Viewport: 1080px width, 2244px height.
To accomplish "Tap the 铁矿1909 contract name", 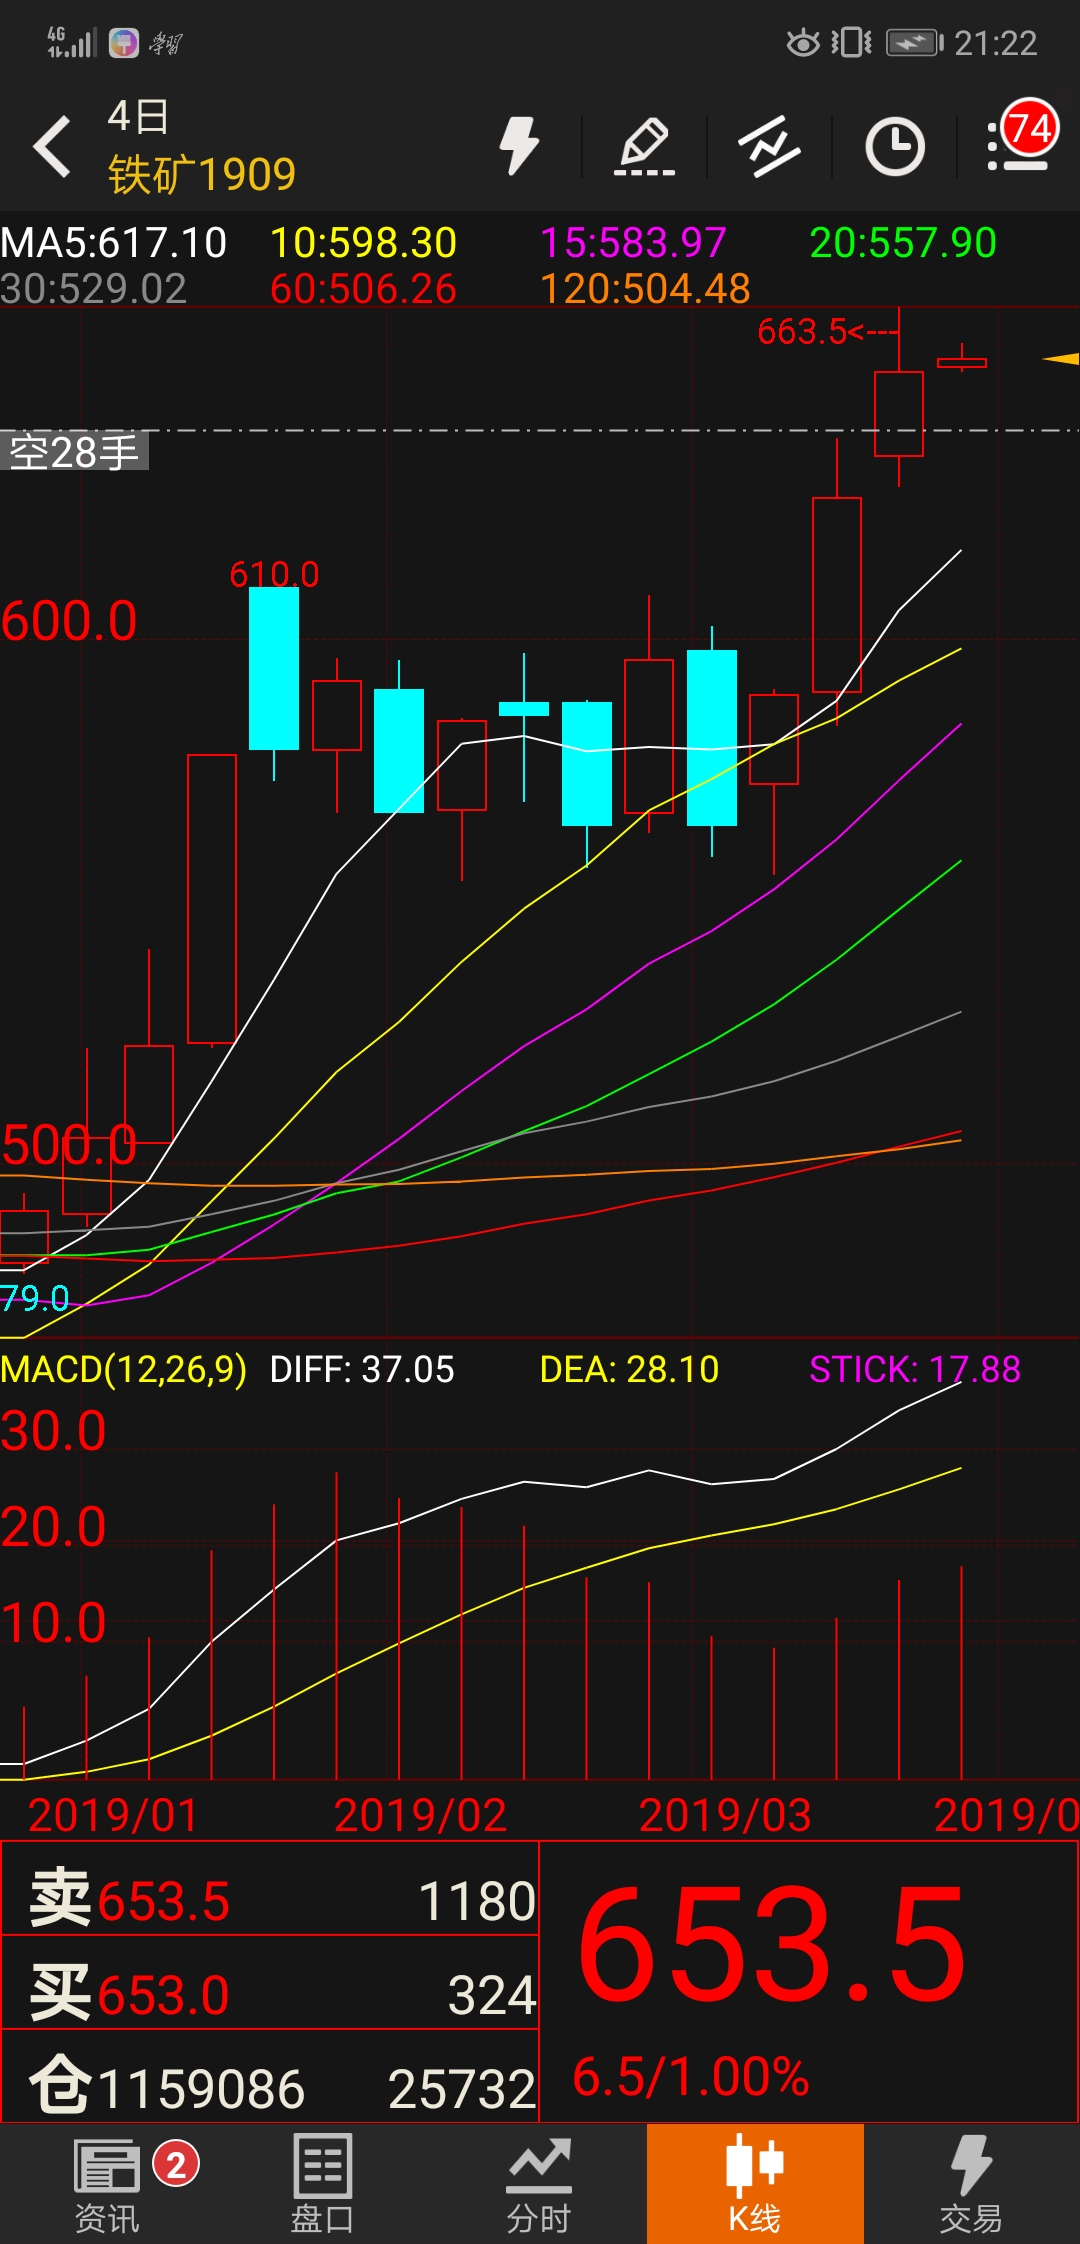I will click(202, 175).
